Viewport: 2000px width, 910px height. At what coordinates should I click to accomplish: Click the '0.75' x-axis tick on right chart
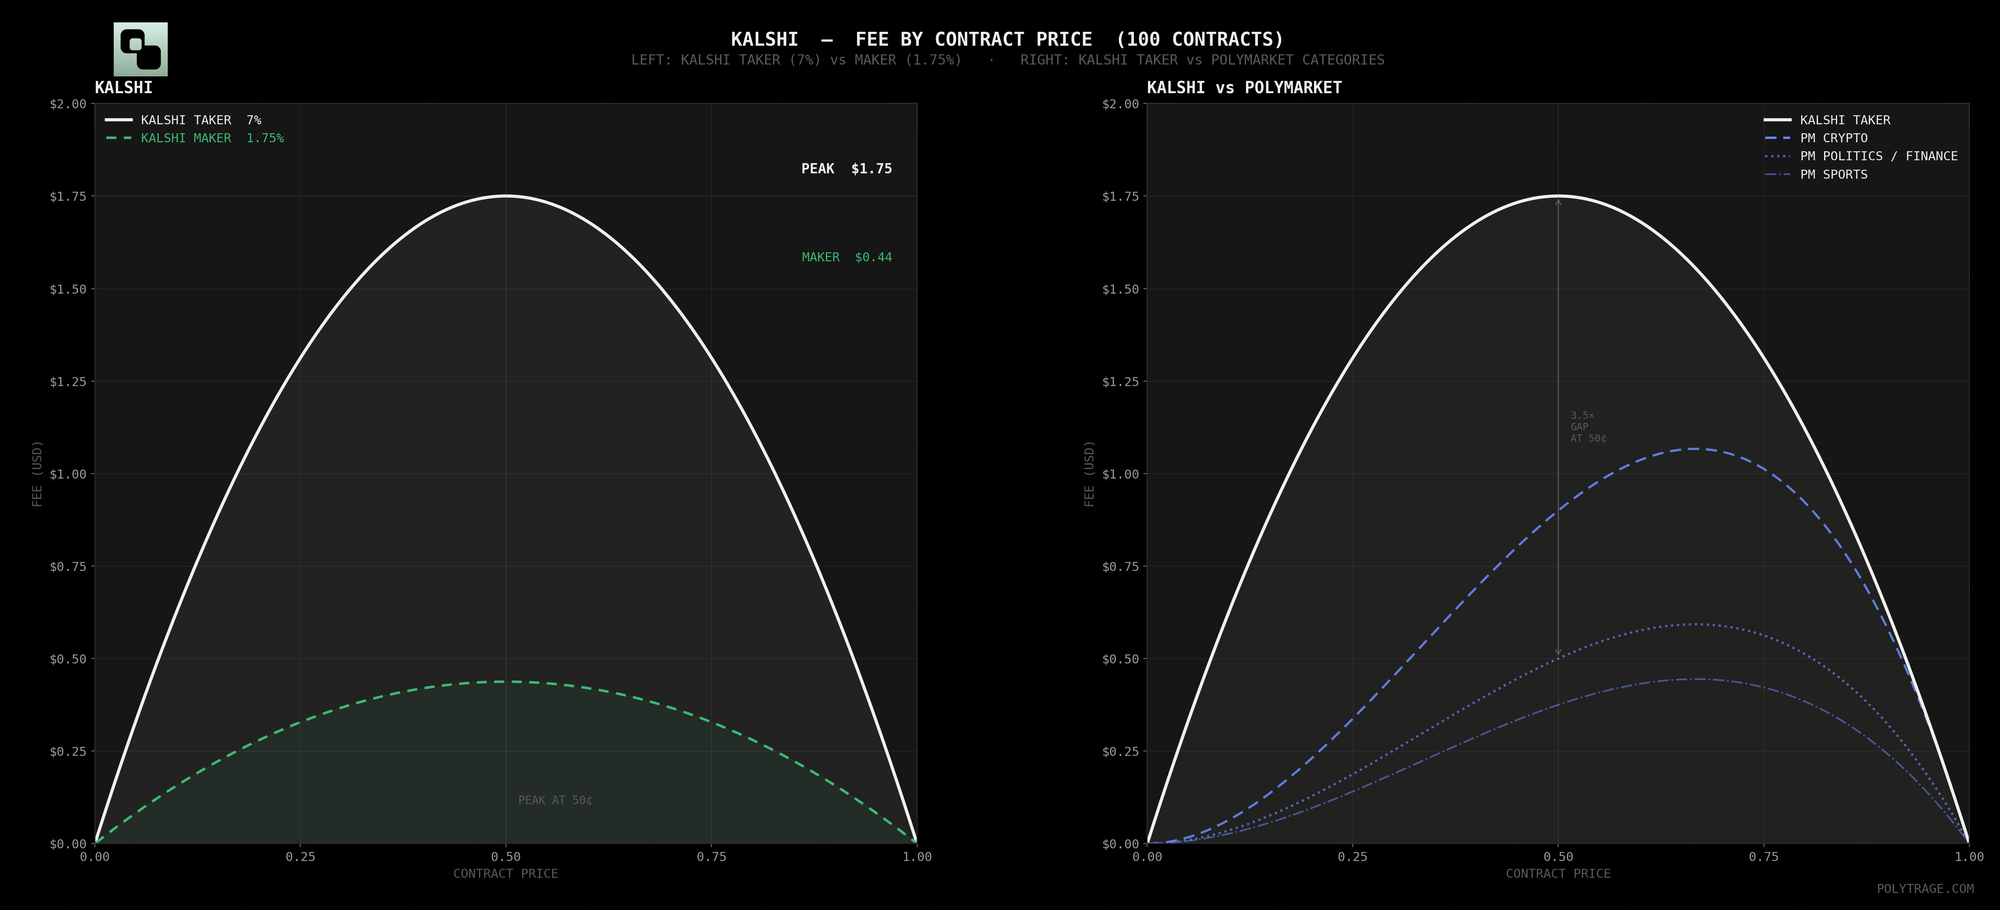[1764, 857]
